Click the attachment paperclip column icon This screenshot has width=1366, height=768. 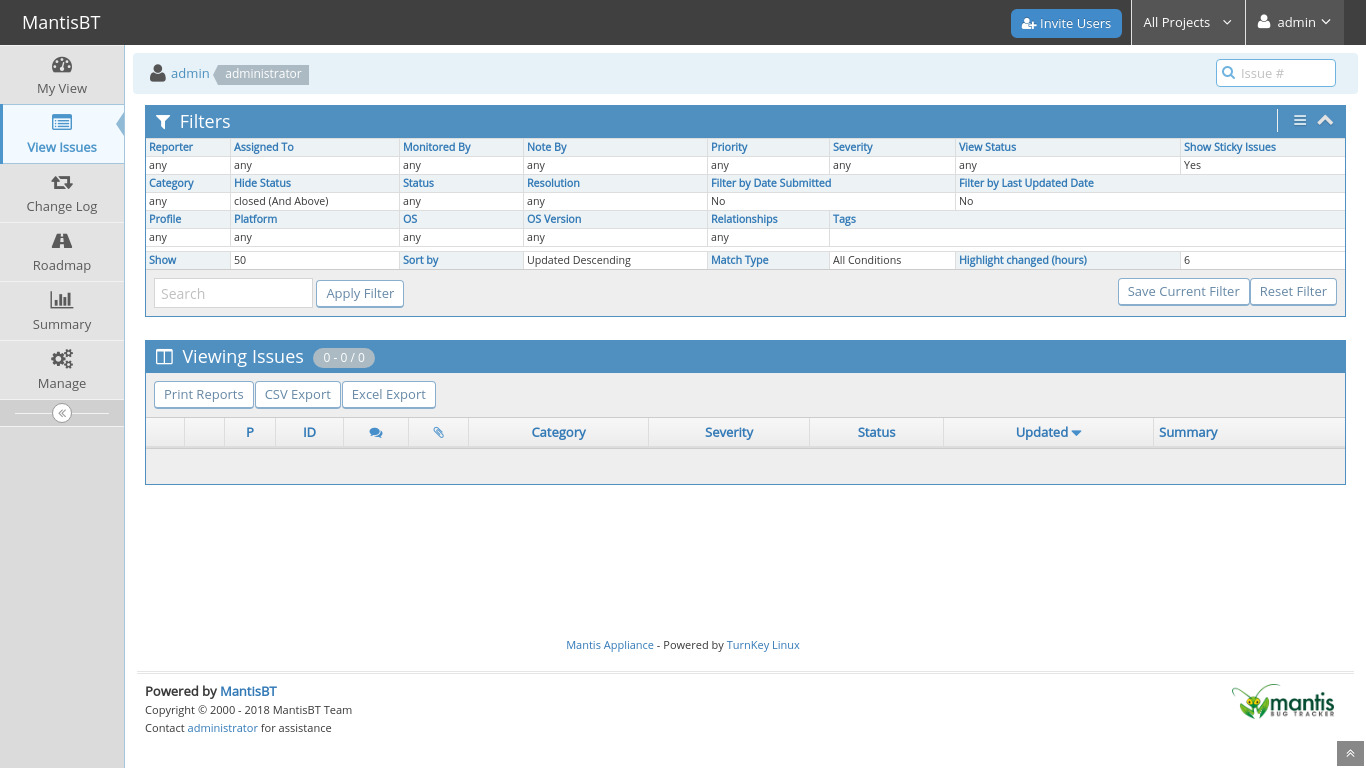pos(438,433)
